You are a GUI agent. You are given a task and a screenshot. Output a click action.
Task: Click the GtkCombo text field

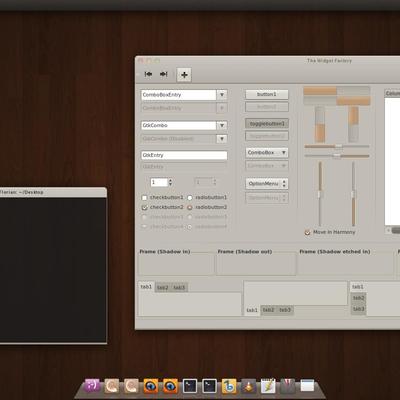point(179,126)
